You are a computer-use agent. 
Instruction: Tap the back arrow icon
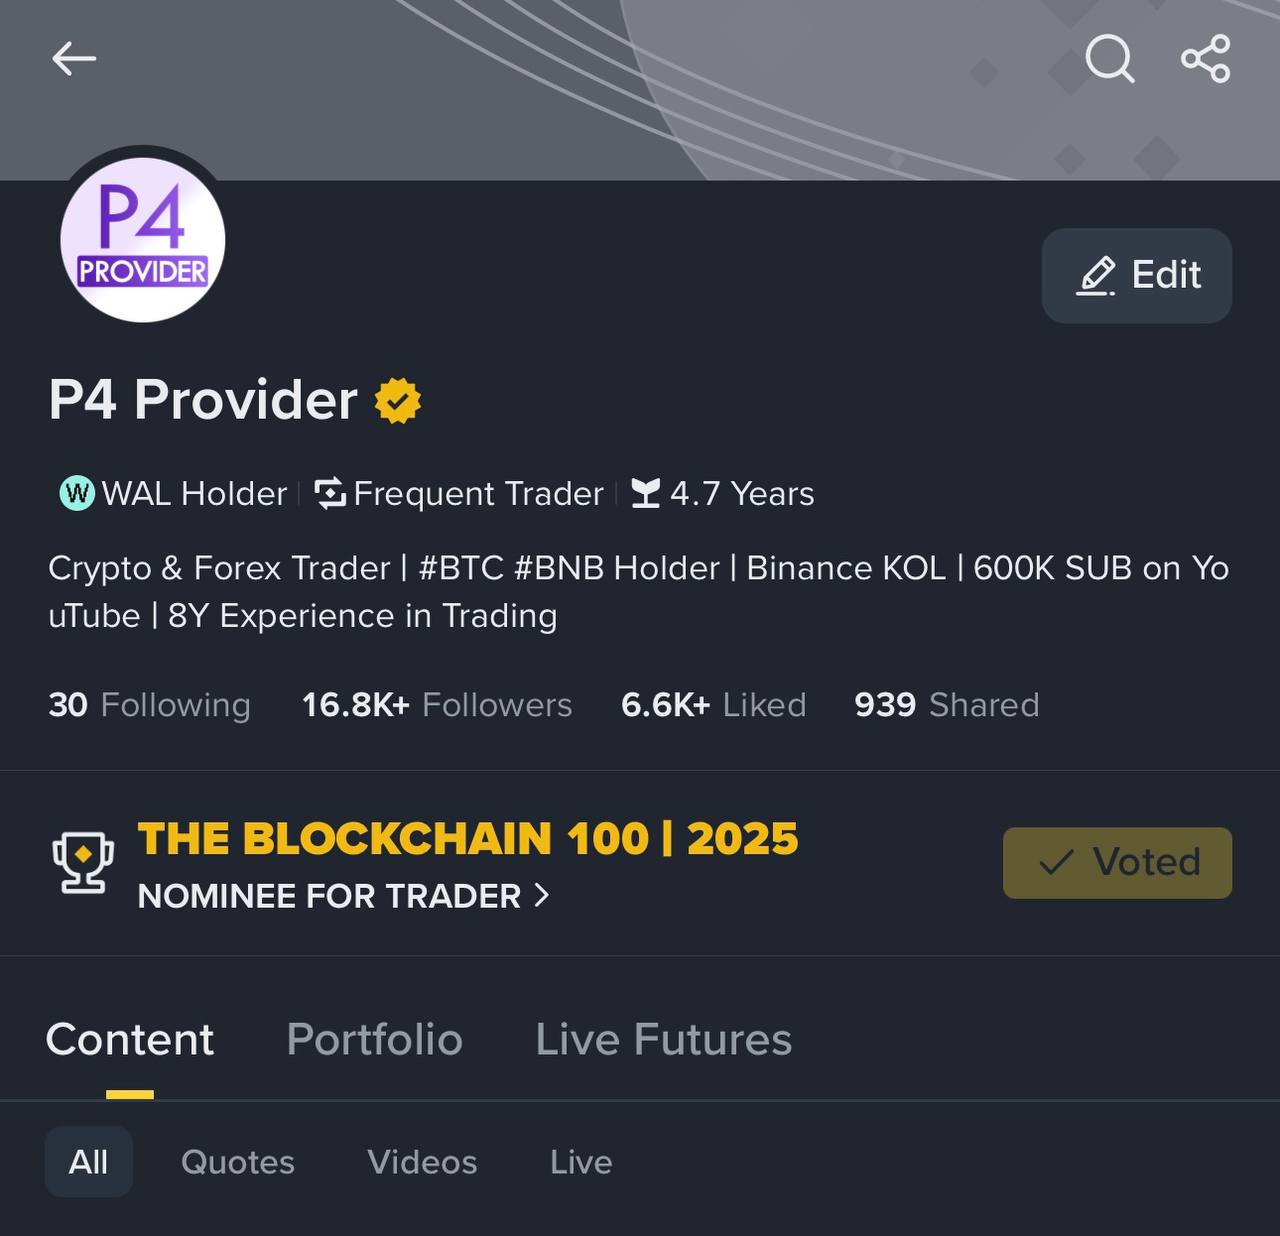[74, 59]
